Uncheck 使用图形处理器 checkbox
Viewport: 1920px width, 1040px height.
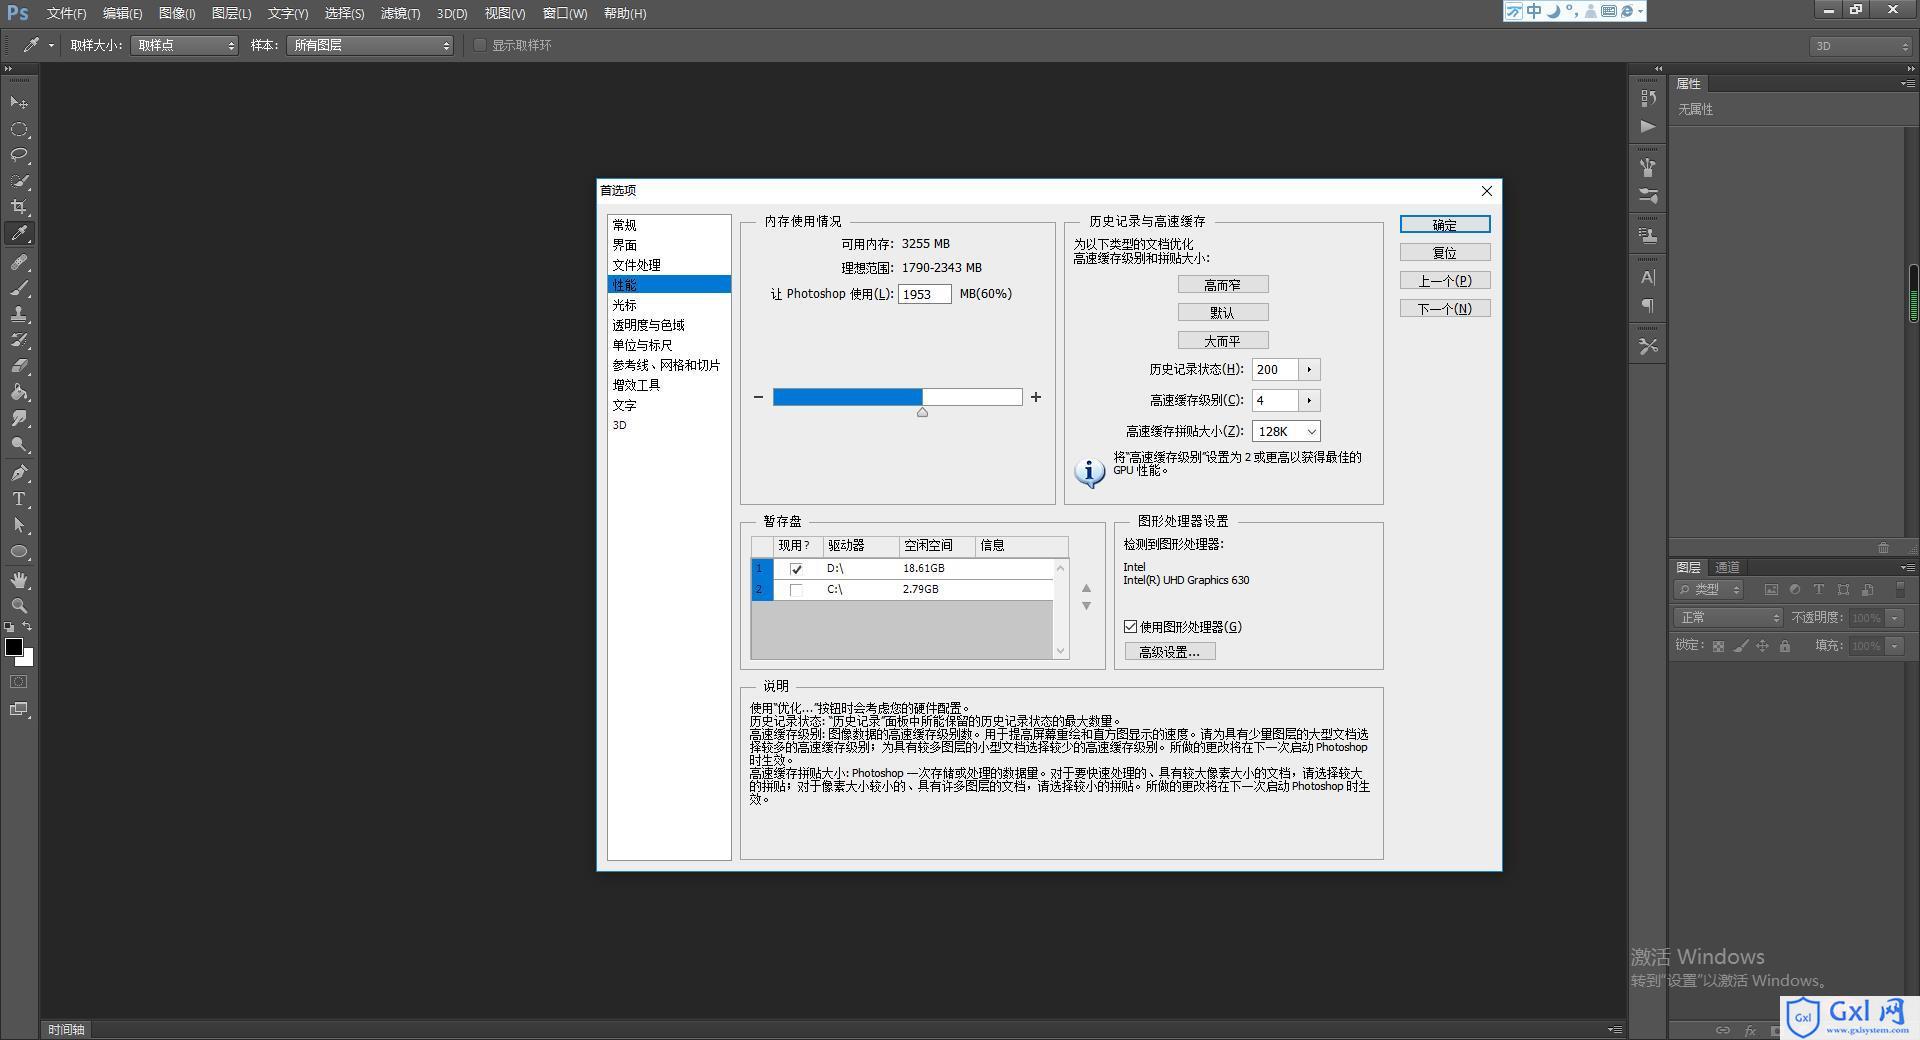pos(1130,627)
